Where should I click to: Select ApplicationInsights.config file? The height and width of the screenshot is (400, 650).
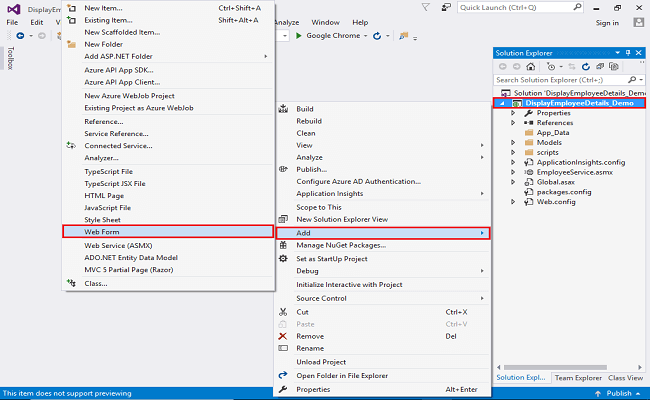[x=581, y=162]
